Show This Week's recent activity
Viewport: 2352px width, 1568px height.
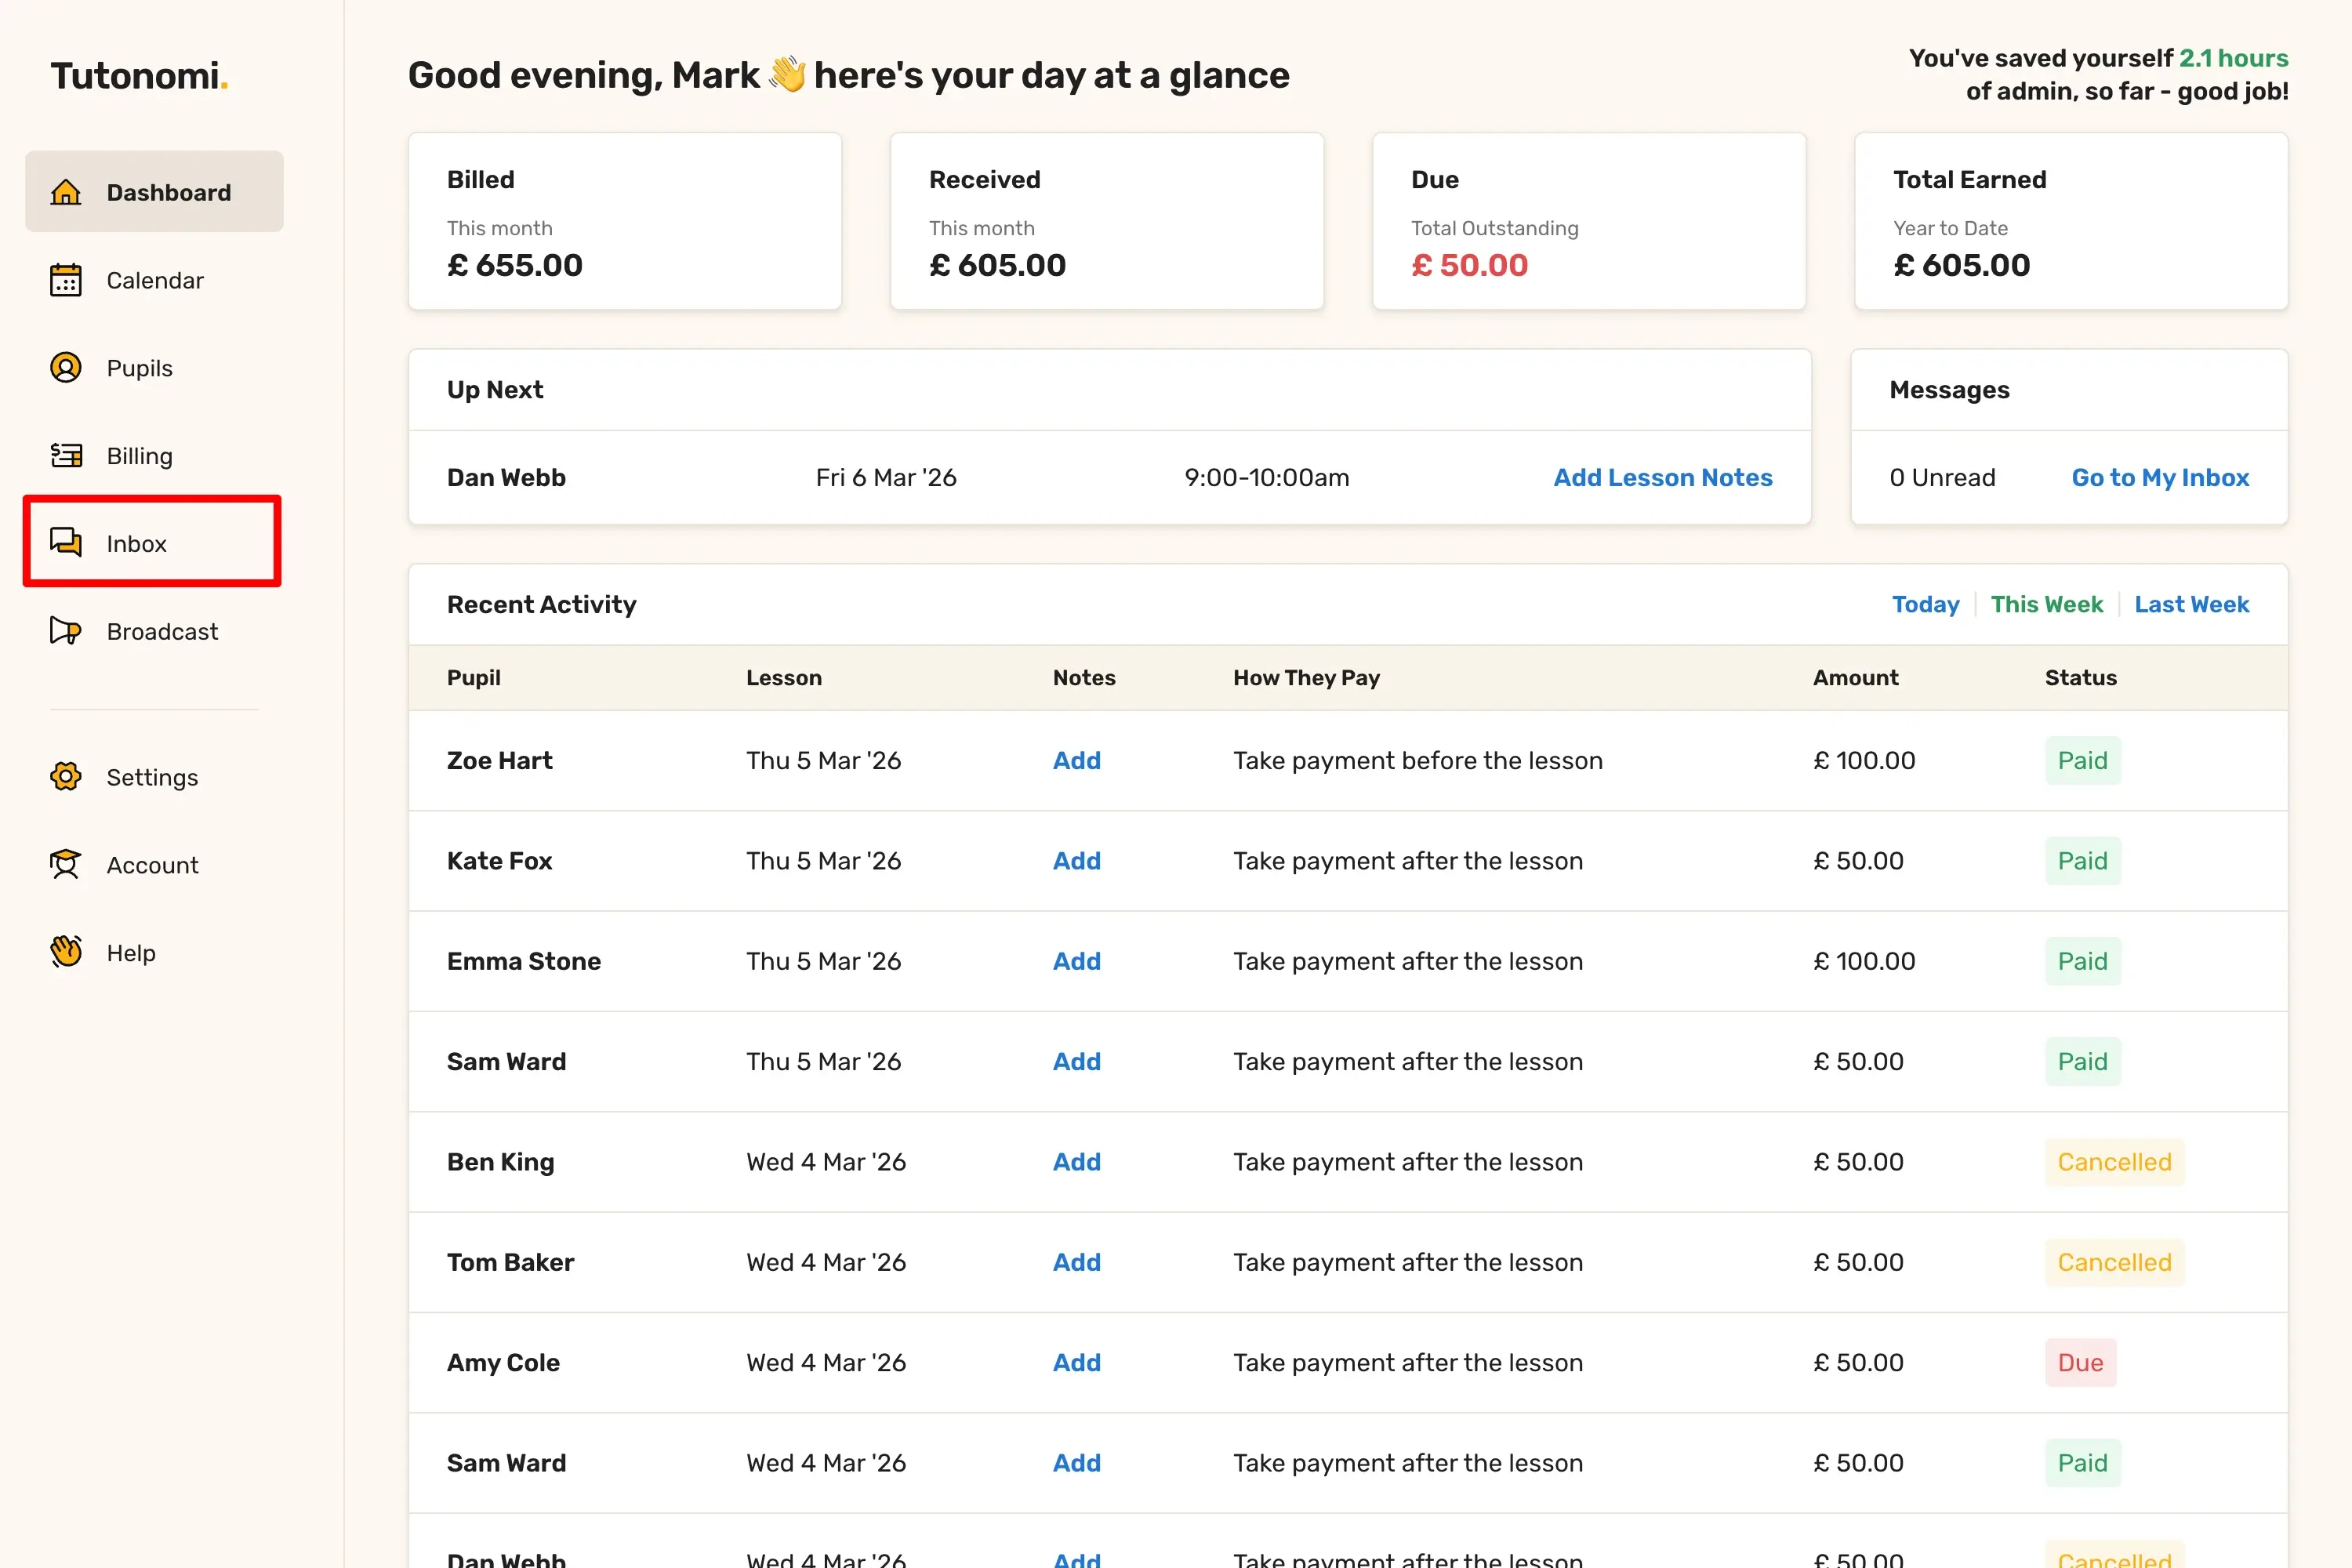tap(2046, 604)
